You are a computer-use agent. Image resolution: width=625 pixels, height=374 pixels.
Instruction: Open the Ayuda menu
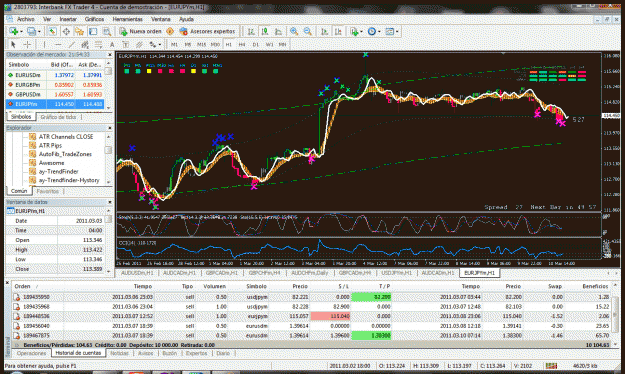point(186,19)
